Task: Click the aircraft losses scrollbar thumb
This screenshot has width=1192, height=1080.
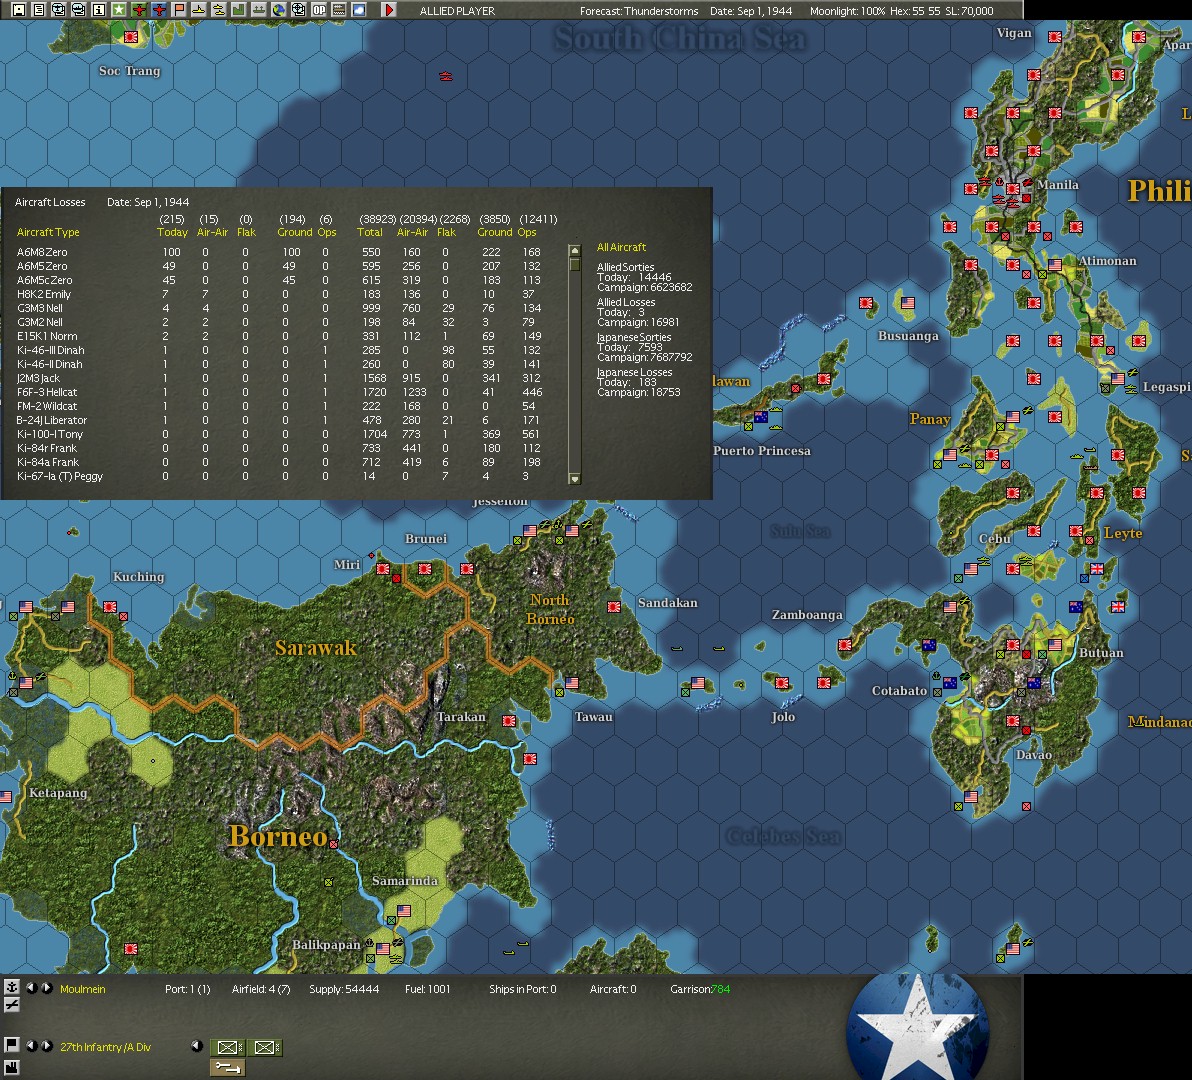Action: [575, 264]
